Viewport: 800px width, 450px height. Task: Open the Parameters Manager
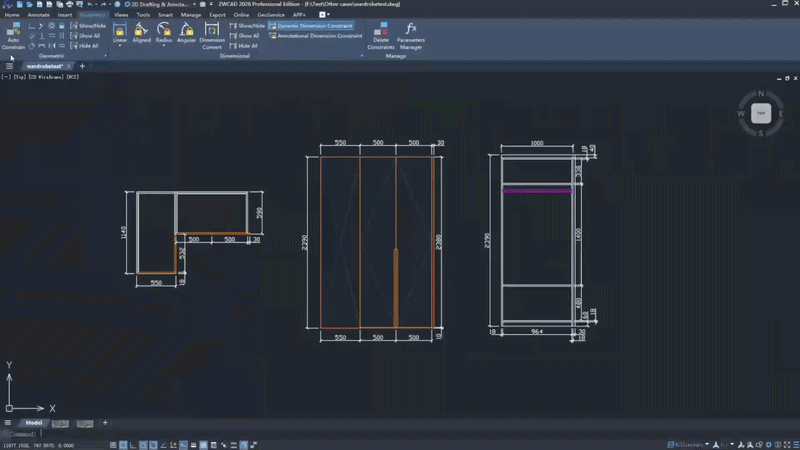[410, 36]
